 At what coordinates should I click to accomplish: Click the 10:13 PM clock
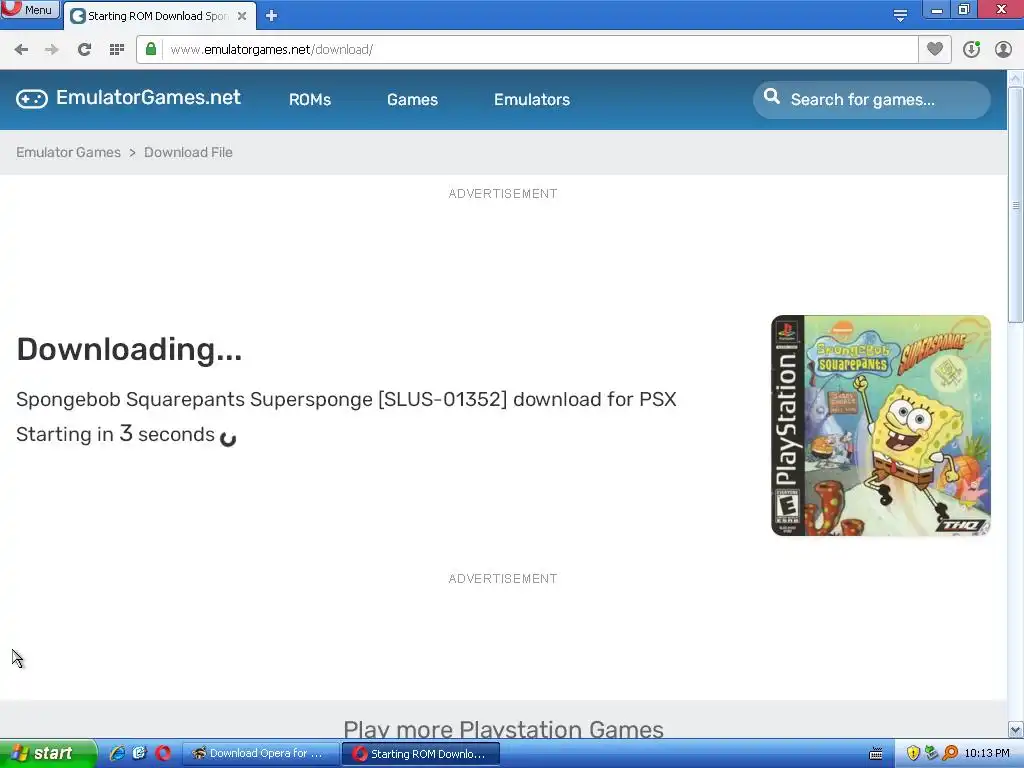987,753
